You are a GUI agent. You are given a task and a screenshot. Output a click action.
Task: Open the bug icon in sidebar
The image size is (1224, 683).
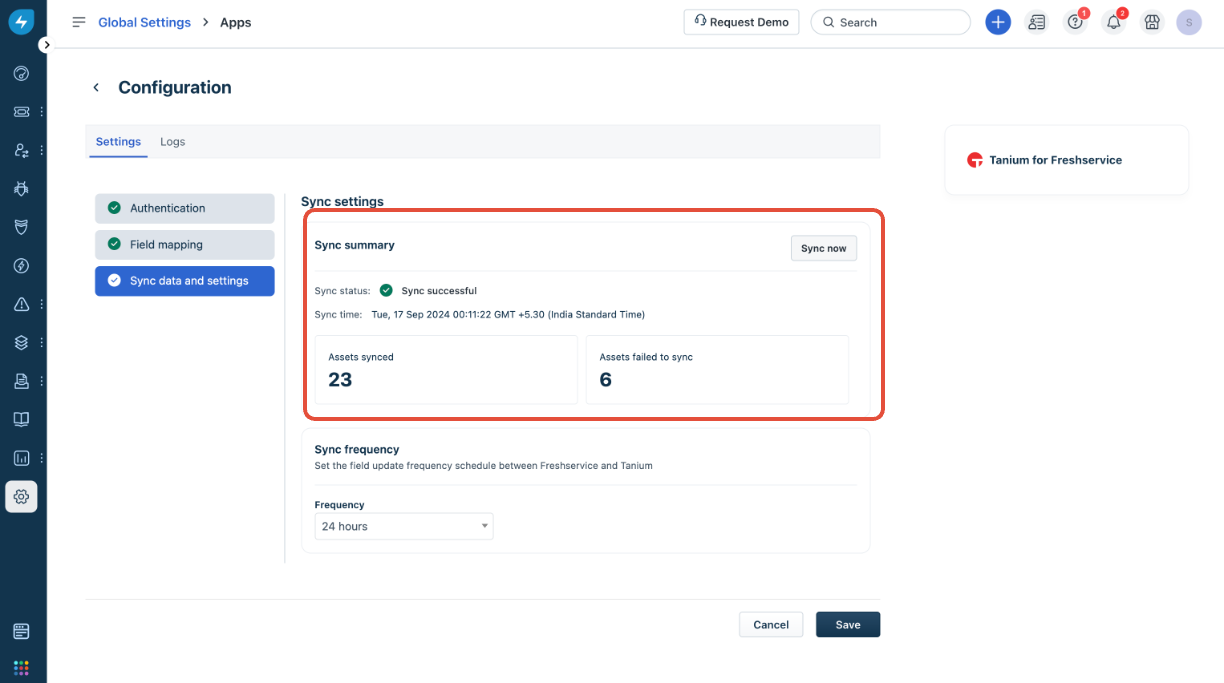[x=21, y=188]
